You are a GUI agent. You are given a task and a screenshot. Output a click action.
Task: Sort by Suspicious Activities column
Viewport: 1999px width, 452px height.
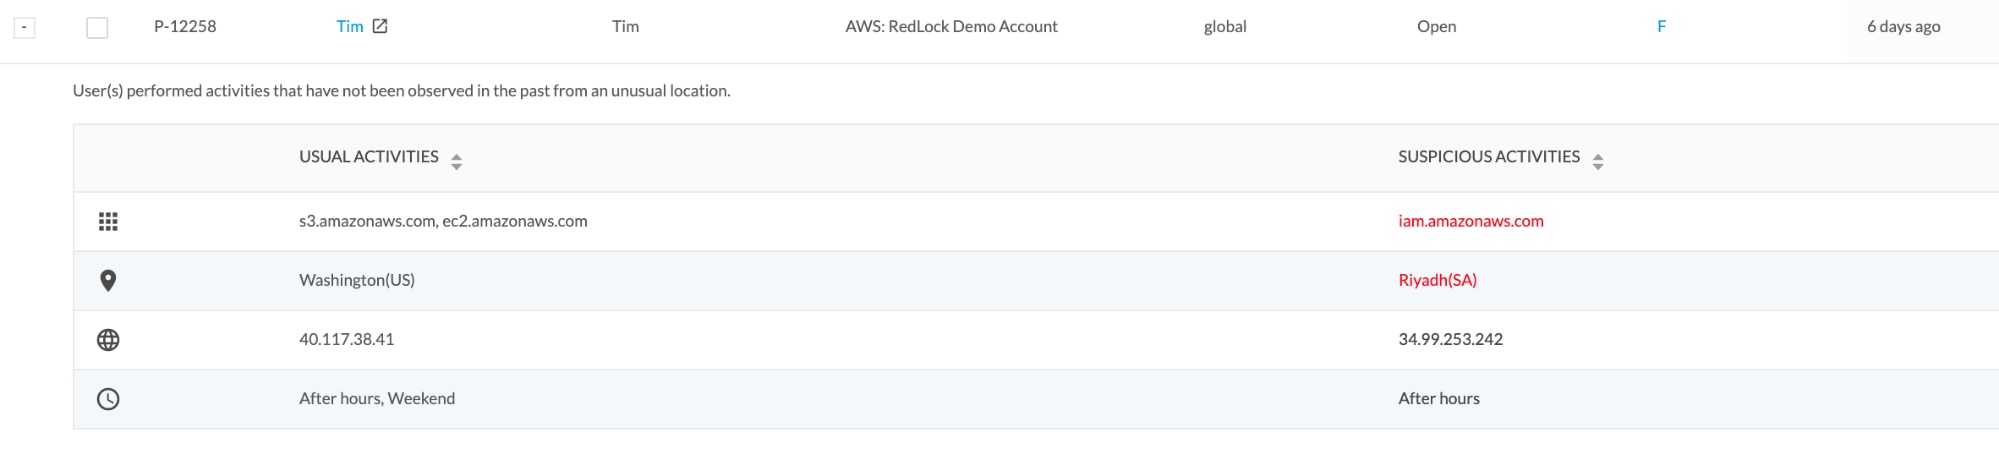[x=1597, y=161]
